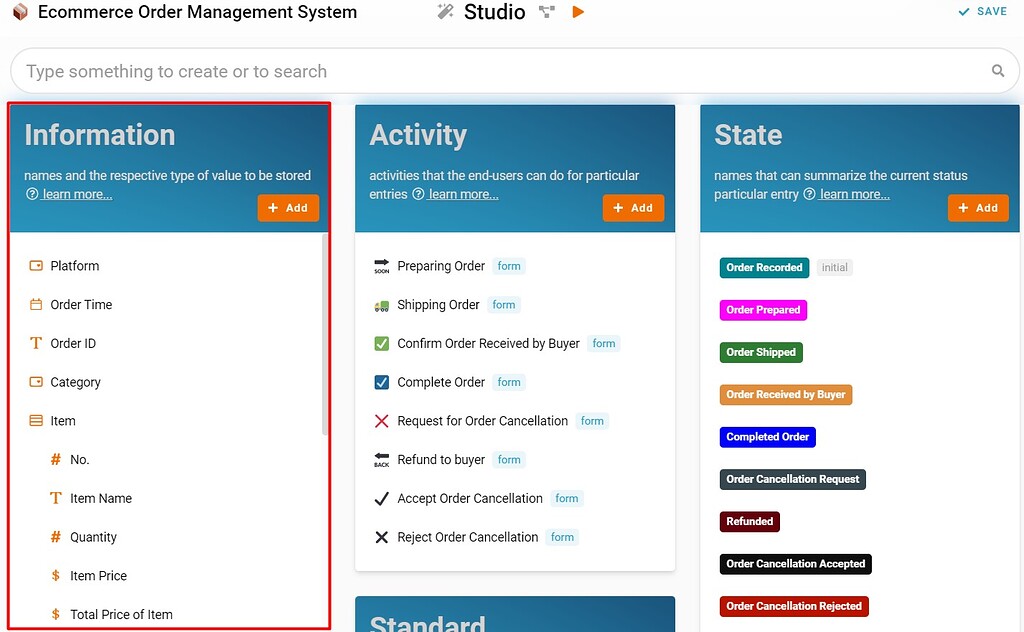Click the Order ID text type icon
The height and width of the screenshot is (632, 1024).
(x=36, y=343)
